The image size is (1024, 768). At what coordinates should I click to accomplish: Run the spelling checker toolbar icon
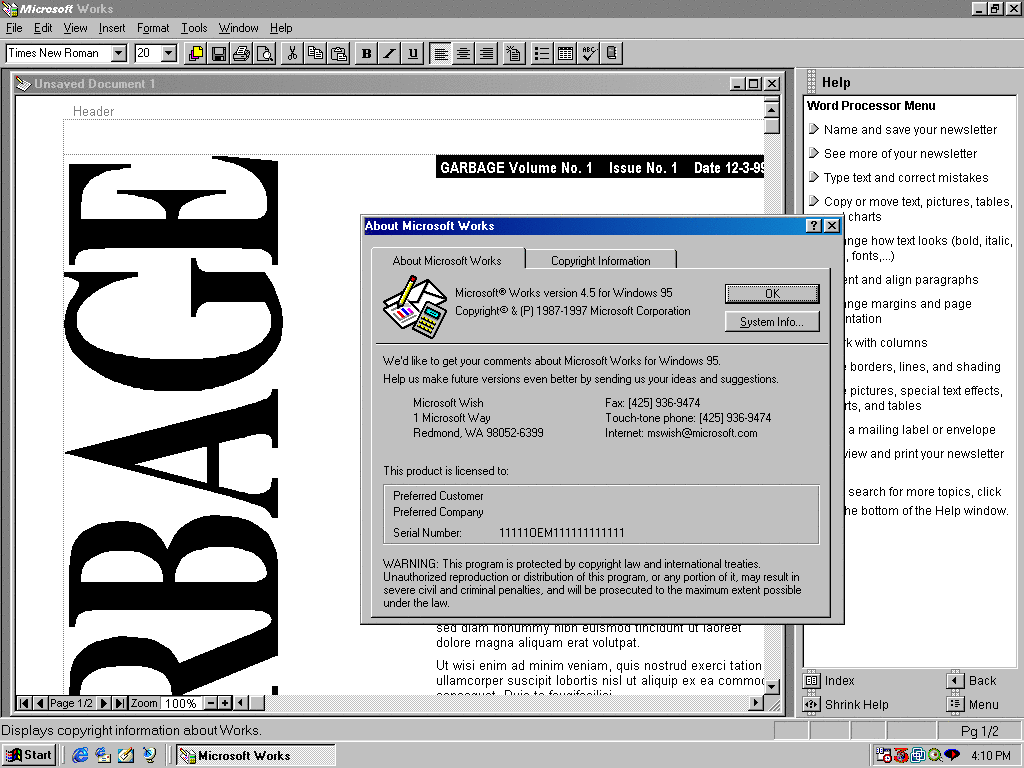(589, 54)
